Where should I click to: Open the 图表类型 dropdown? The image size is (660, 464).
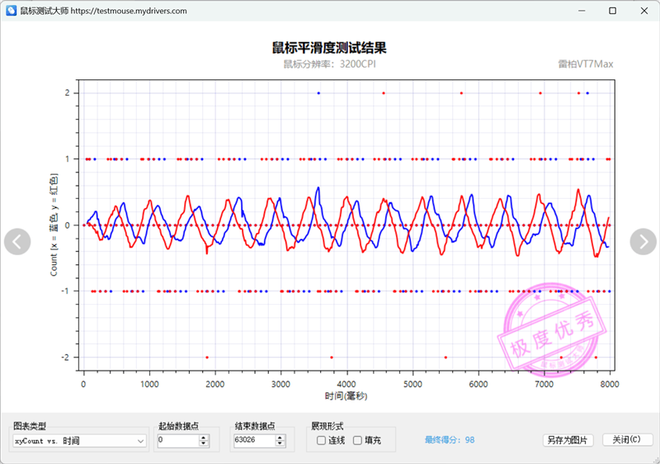pyautogui.click(x=80, y=440)
